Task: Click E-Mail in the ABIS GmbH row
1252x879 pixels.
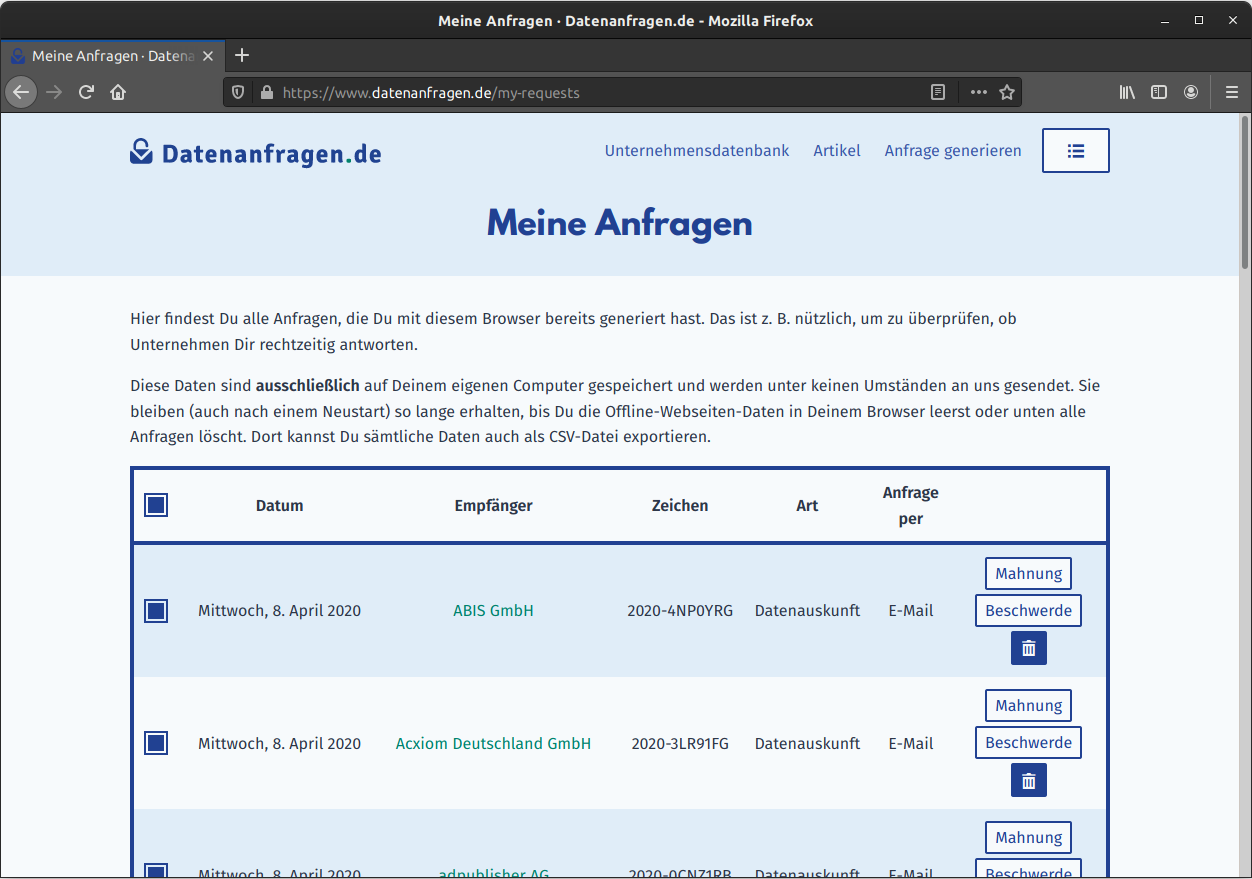Action: [911, 611]
